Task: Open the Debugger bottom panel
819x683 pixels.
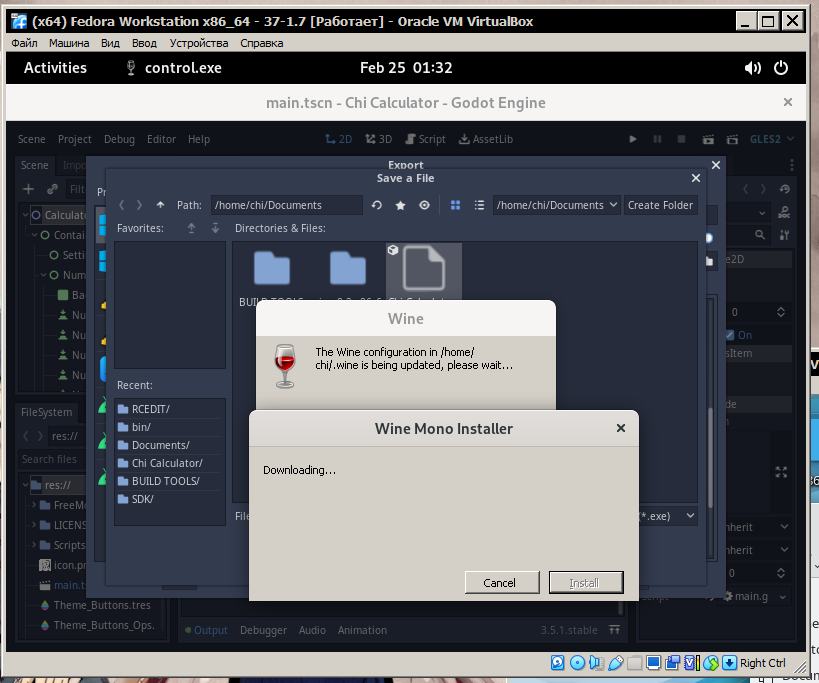Action: click(x=263, y=630)
